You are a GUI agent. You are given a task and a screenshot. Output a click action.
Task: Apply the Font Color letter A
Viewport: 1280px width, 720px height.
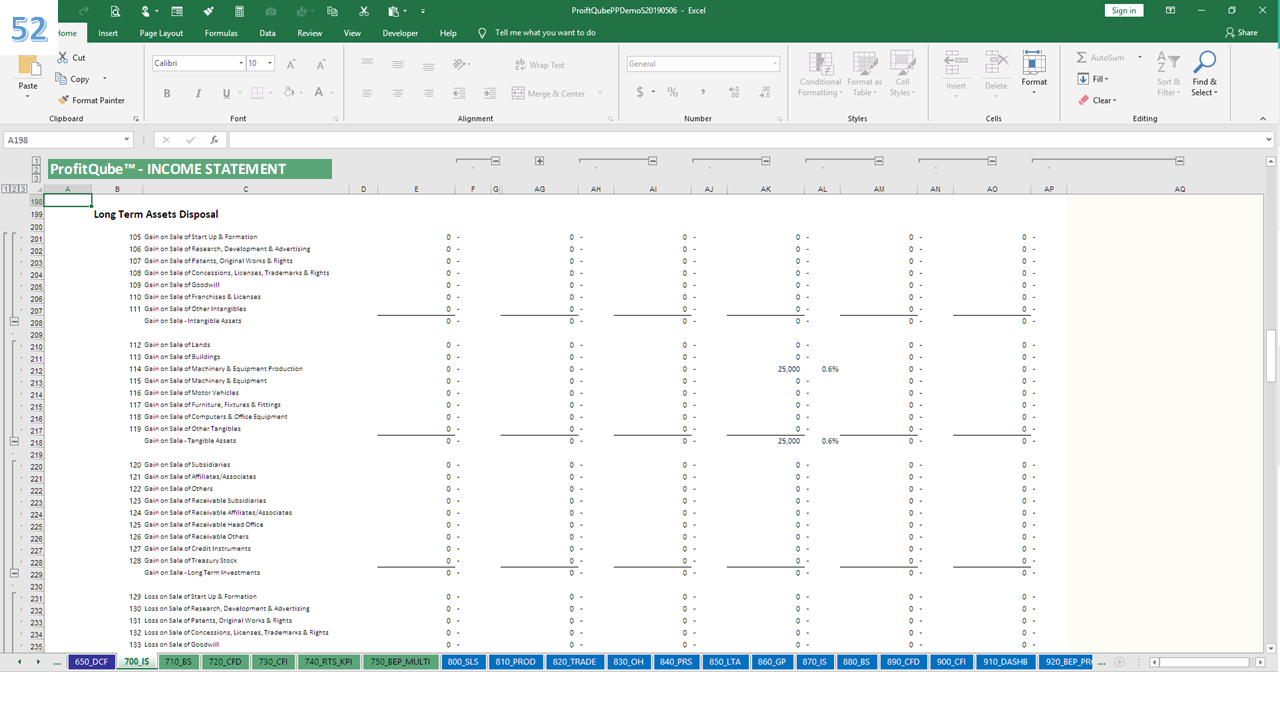(x=318, y=93)
